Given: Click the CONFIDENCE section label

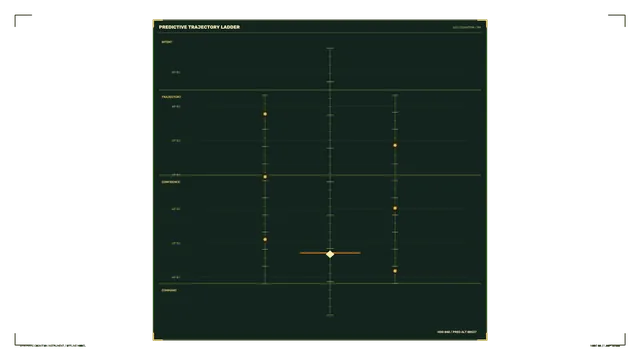Looking at the screenshot, I should (171, 182).
